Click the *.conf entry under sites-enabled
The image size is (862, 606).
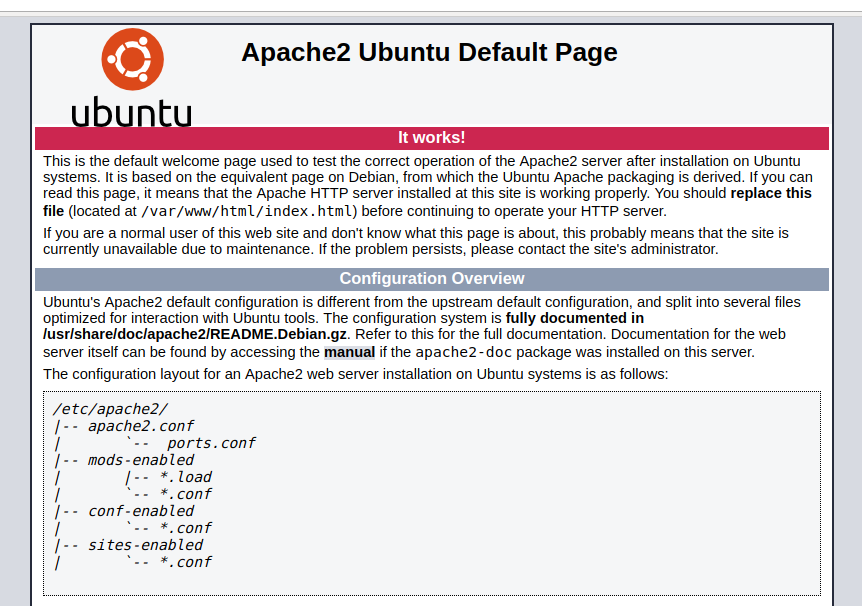point(185,563)
